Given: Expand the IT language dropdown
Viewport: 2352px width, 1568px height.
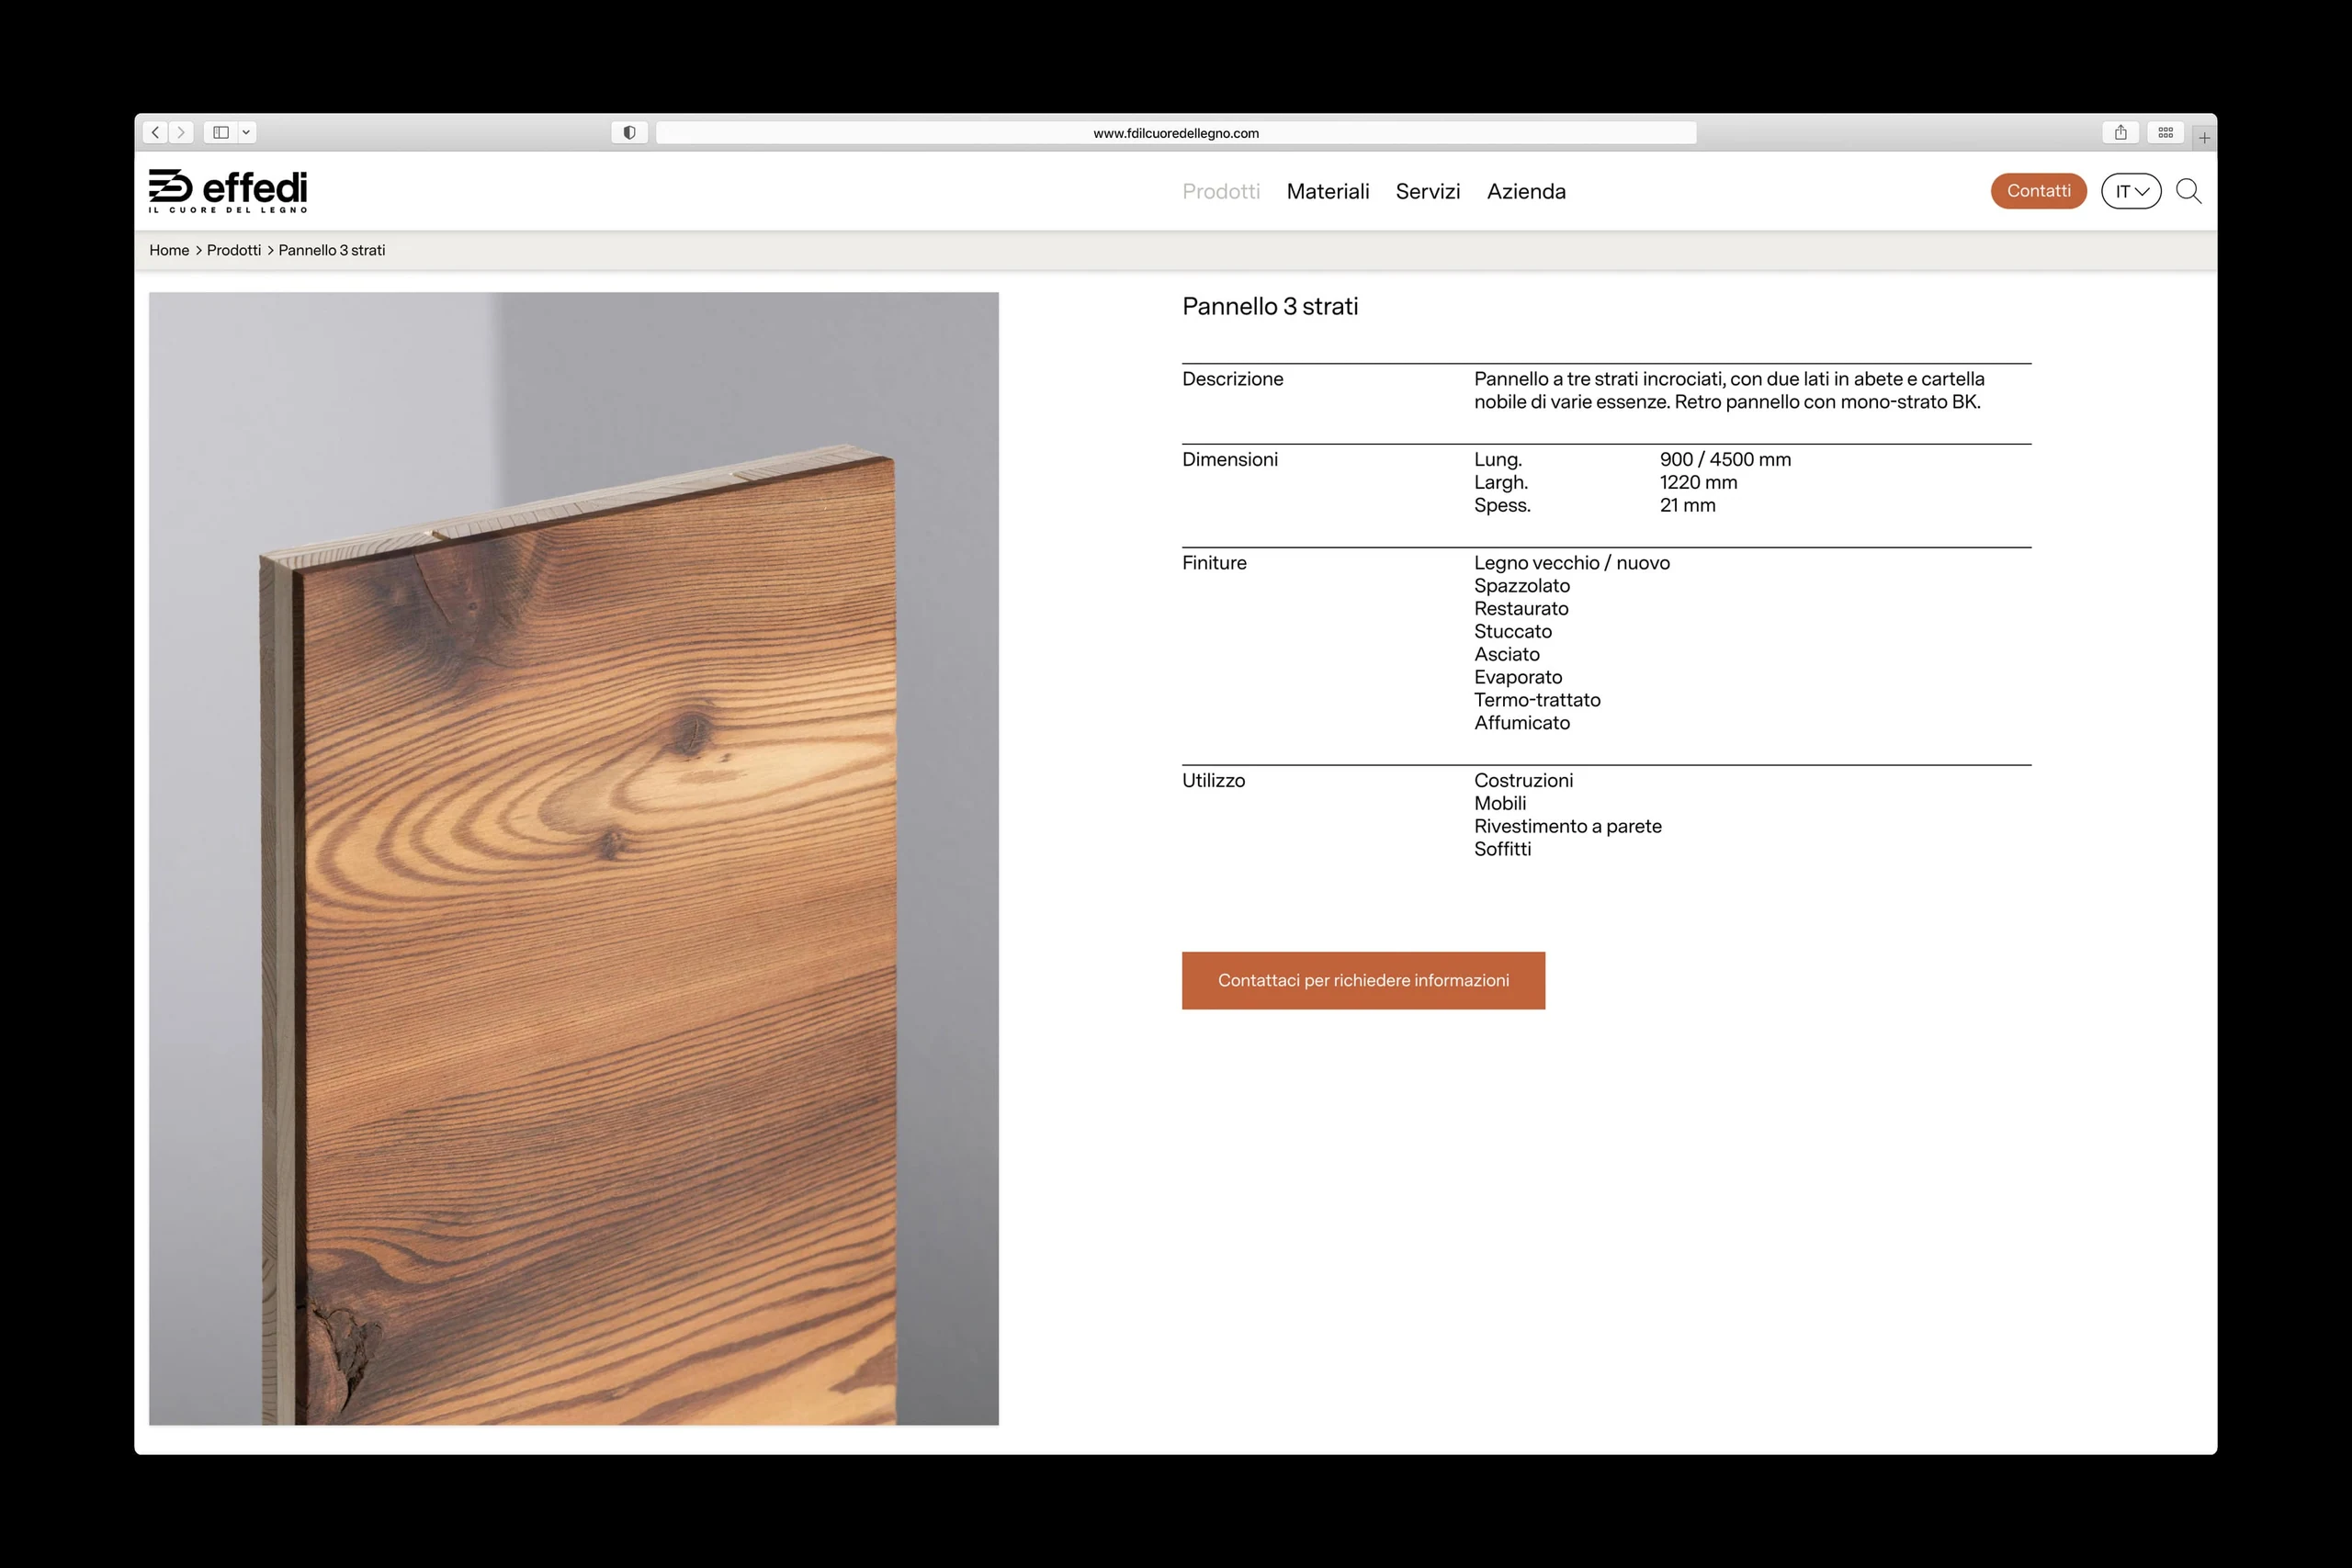Looking at the screenshot, I should 2131,191.
